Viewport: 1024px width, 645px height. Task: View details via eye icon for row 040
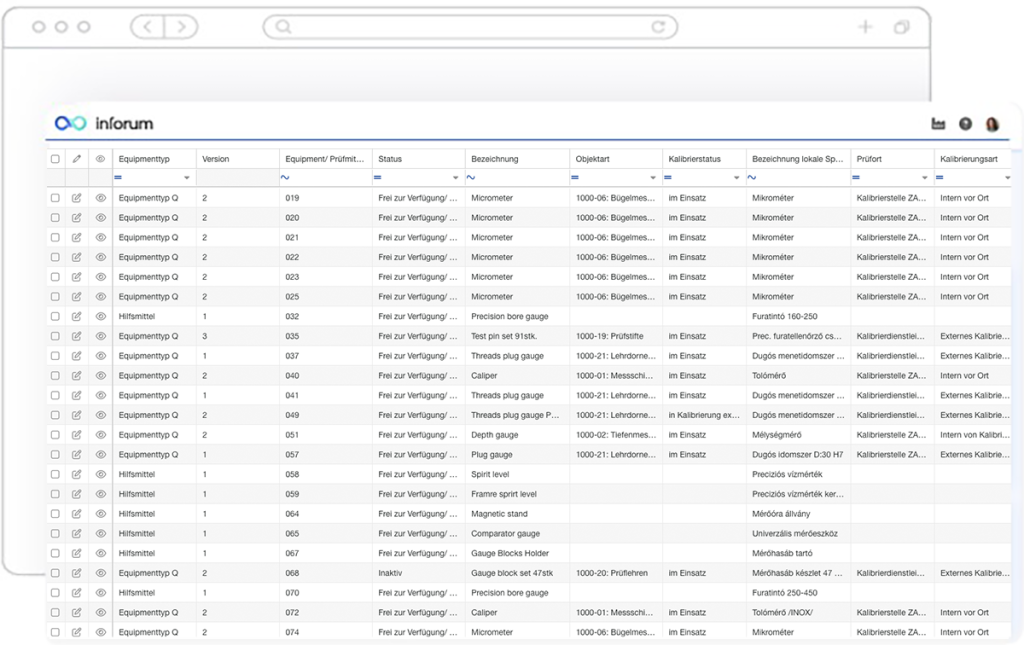(x=101, y=376)
